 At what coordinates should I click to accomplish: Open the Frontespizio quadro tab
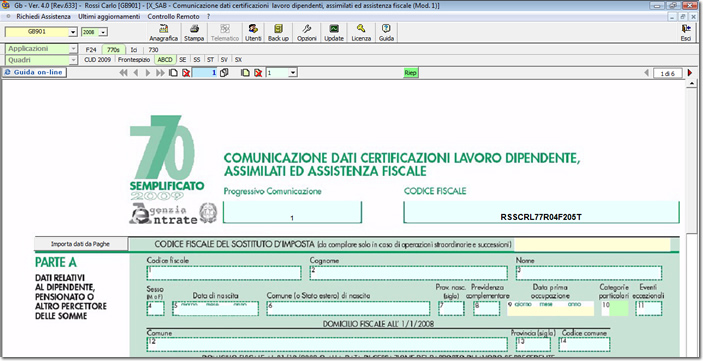134,60
